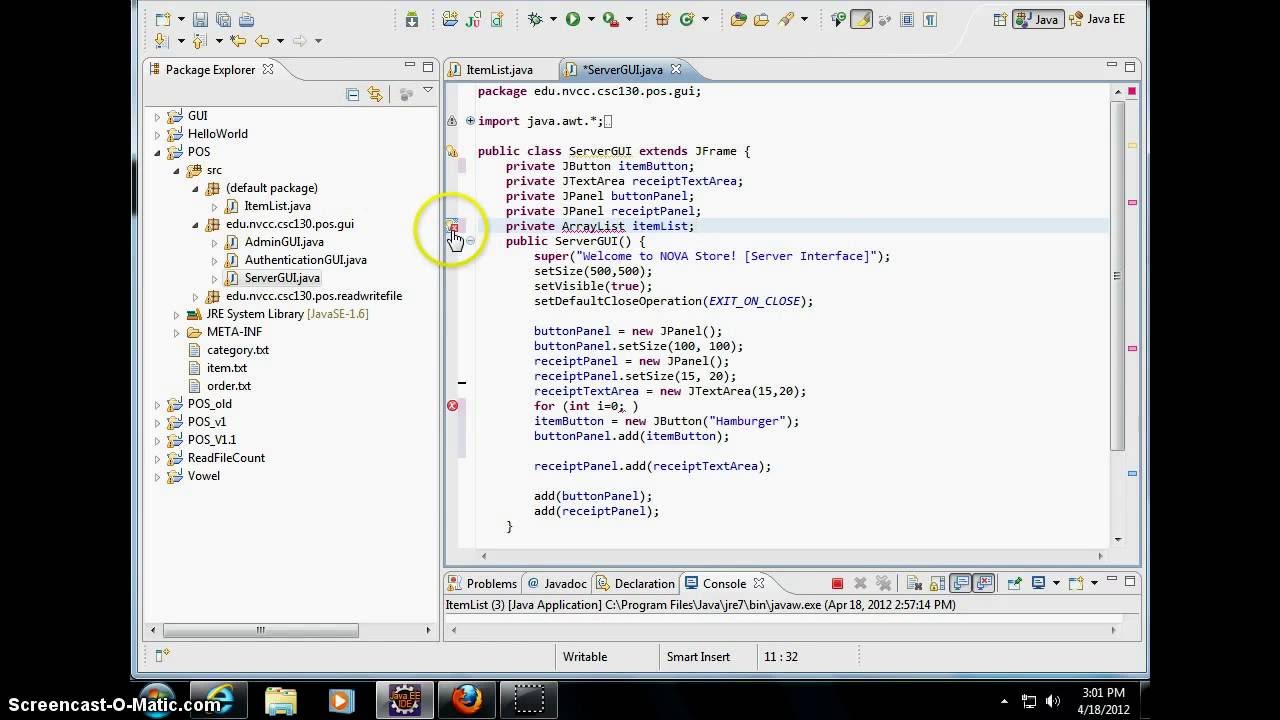Open Firefox from the Windows taskbar

466,699
